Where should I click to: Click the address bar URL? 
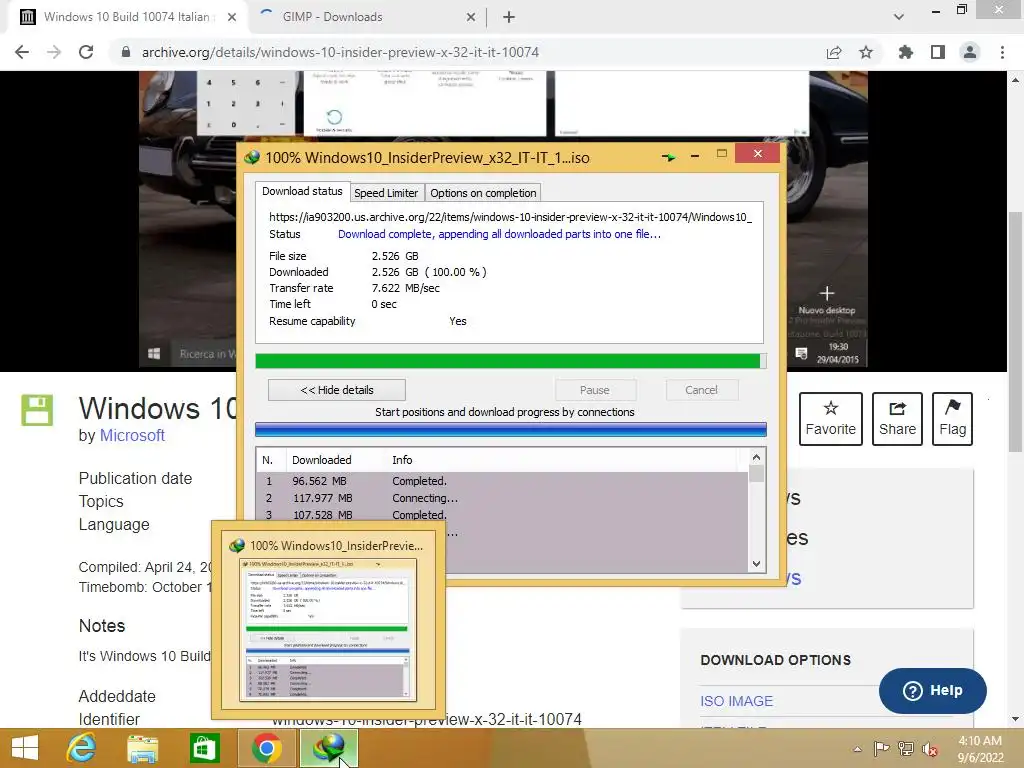340,52
